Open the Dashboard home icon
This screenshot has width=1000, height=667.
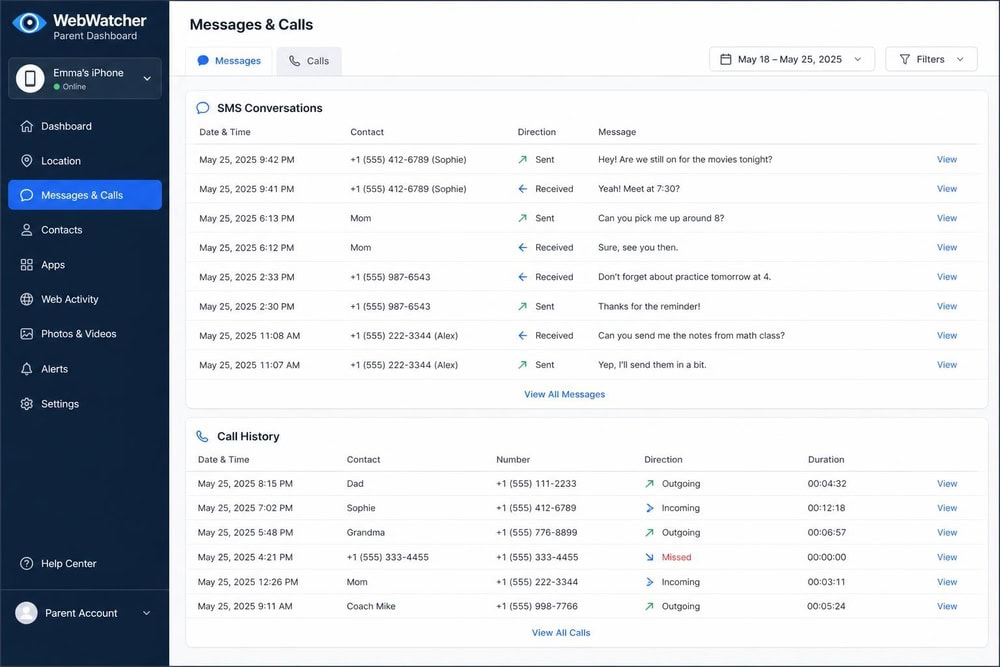tap(27, 126)
